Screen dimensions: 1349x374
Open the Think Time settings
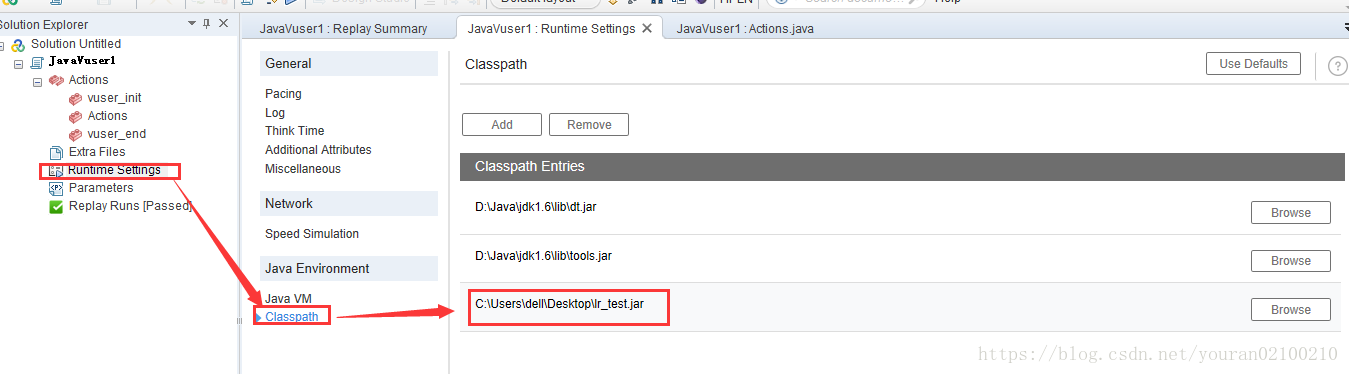(294, 131)
